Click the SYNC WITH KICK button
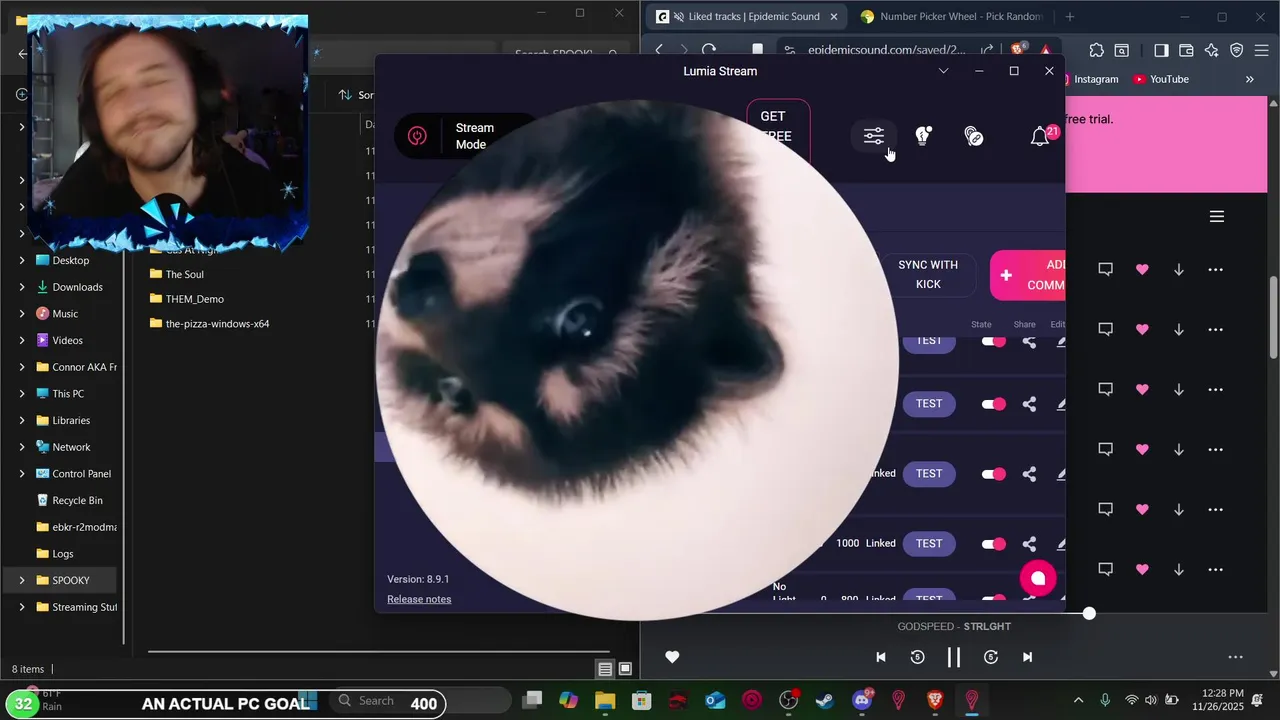1280x720 pixels. [928, 274]
